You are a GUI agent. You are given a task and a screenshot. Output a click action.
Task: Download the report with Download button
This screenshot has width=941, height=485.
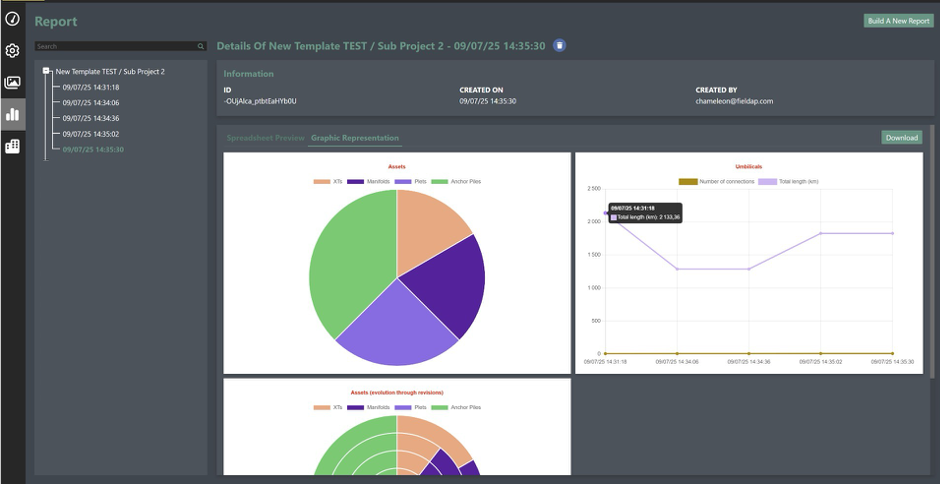tap(901, 138)
